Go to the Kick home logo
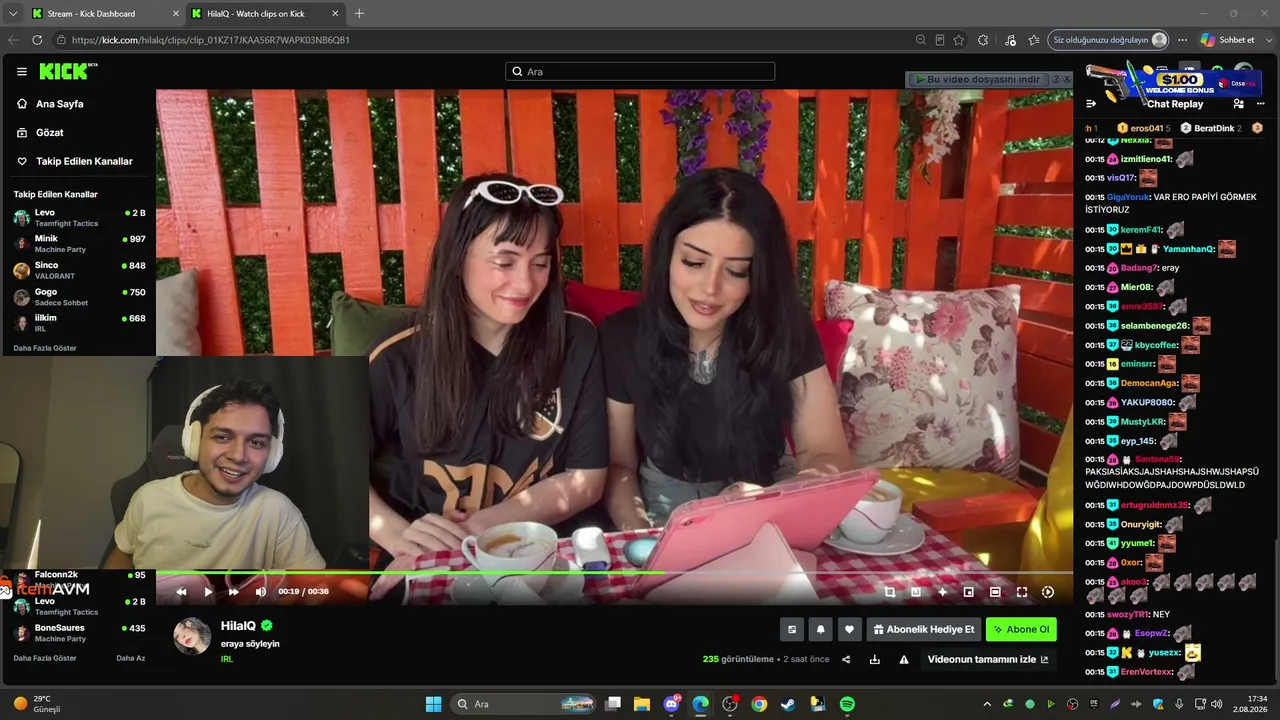The width and height of the screenshot is (1280, 720). (68, 71)
